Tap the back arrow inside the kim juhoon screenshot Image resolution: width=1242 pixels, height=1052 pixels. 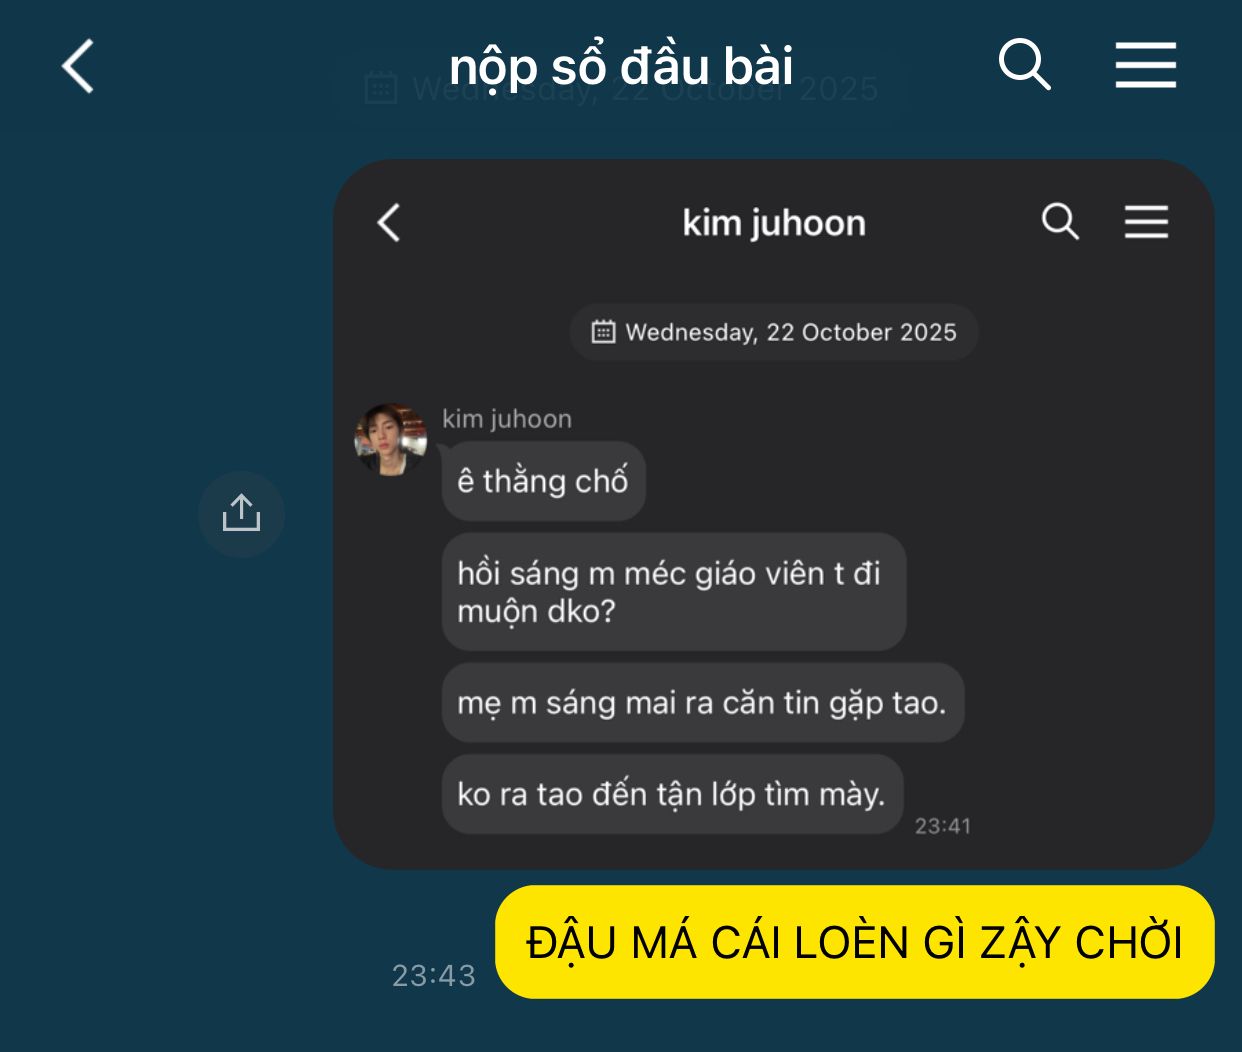pyautogui.click(x=389, y=222)
